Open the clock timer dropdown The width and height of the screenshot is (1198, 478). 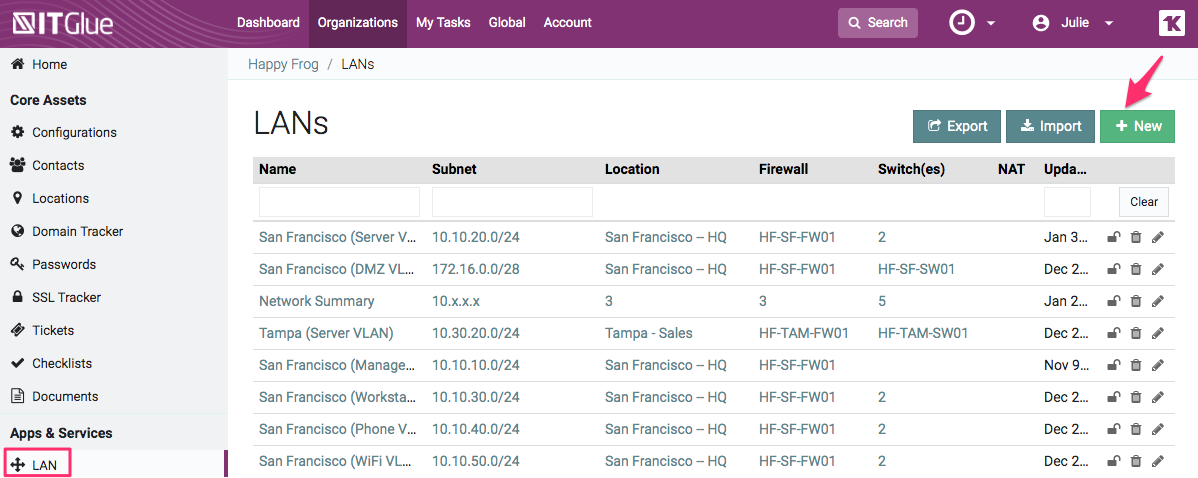972,23
